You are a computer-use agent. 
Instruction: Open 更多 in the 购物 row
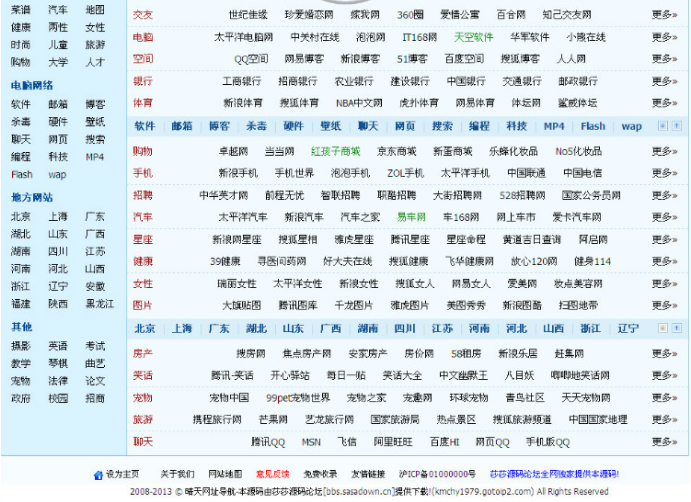click(664, 151)
